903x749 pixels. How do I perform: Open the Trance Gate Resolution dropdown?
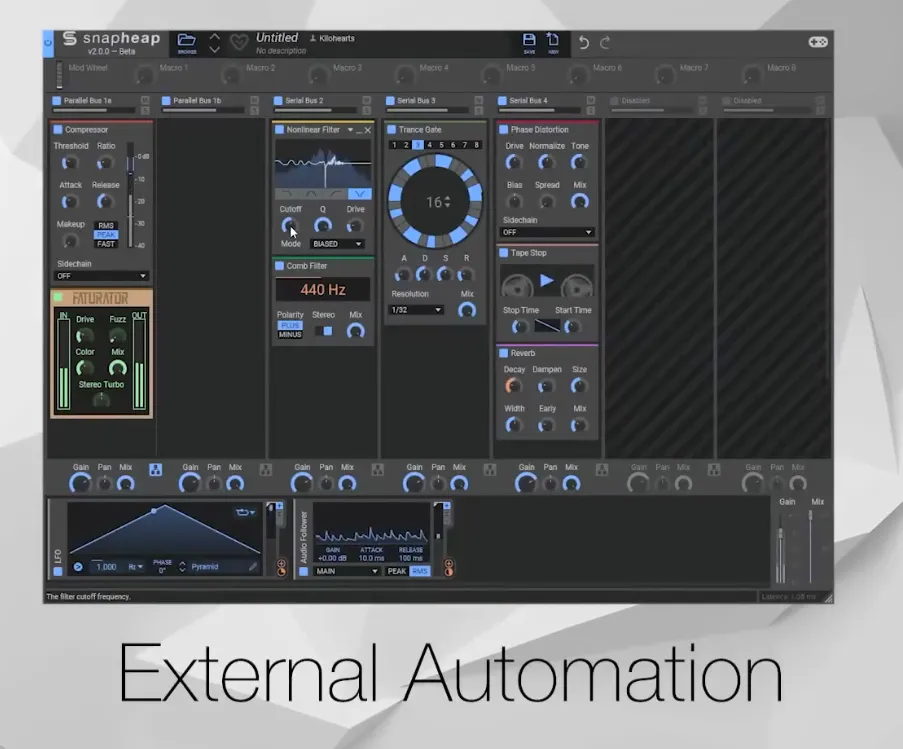[416, 310]
